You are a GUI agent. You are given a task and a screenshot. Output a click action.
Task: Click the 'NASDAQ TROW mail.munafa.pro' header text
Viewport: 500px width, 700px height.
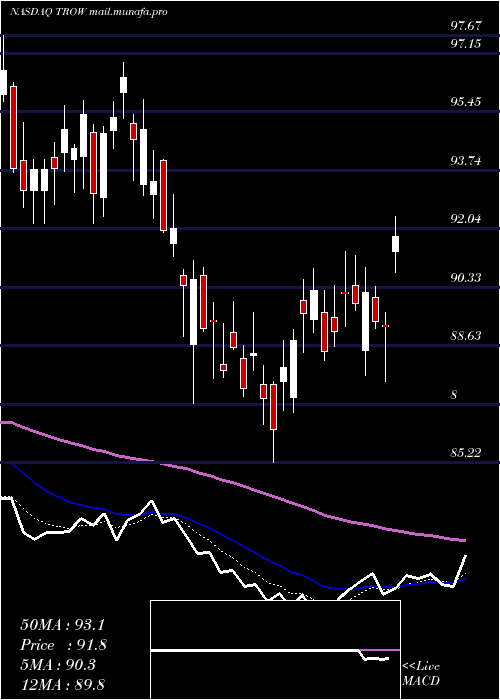88,12
